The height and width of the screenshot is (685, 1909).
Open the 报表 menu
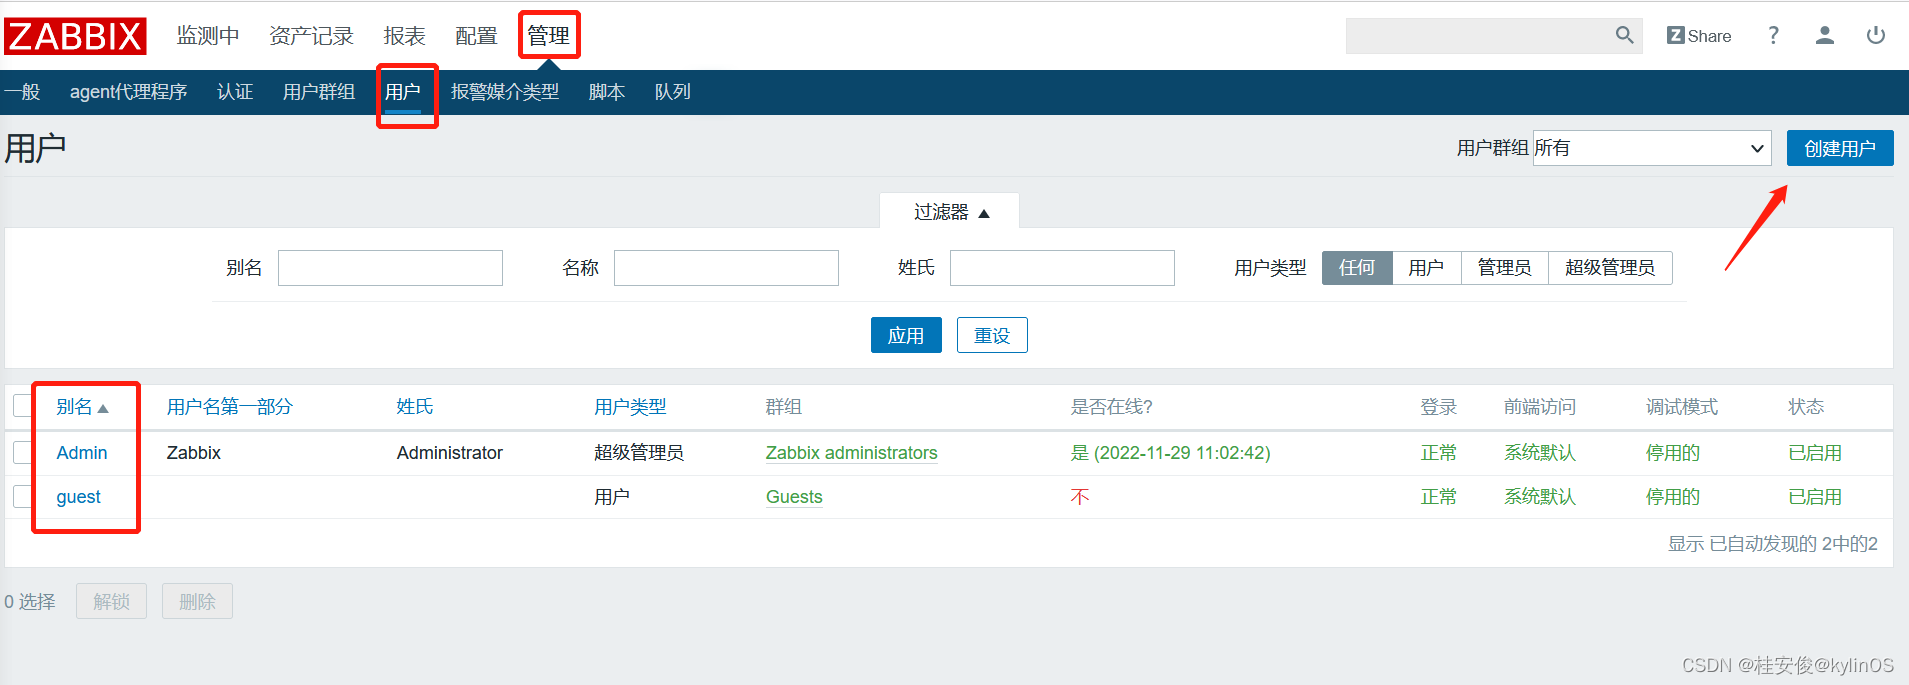(404, 36)
